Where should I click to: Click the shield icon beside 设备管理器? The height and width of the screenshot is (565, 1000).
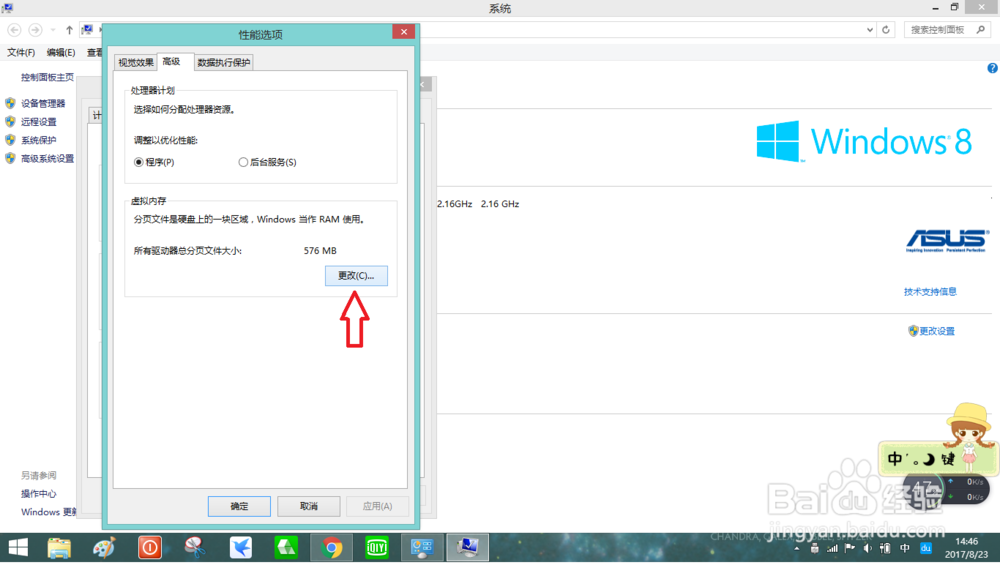coord(10,103)
